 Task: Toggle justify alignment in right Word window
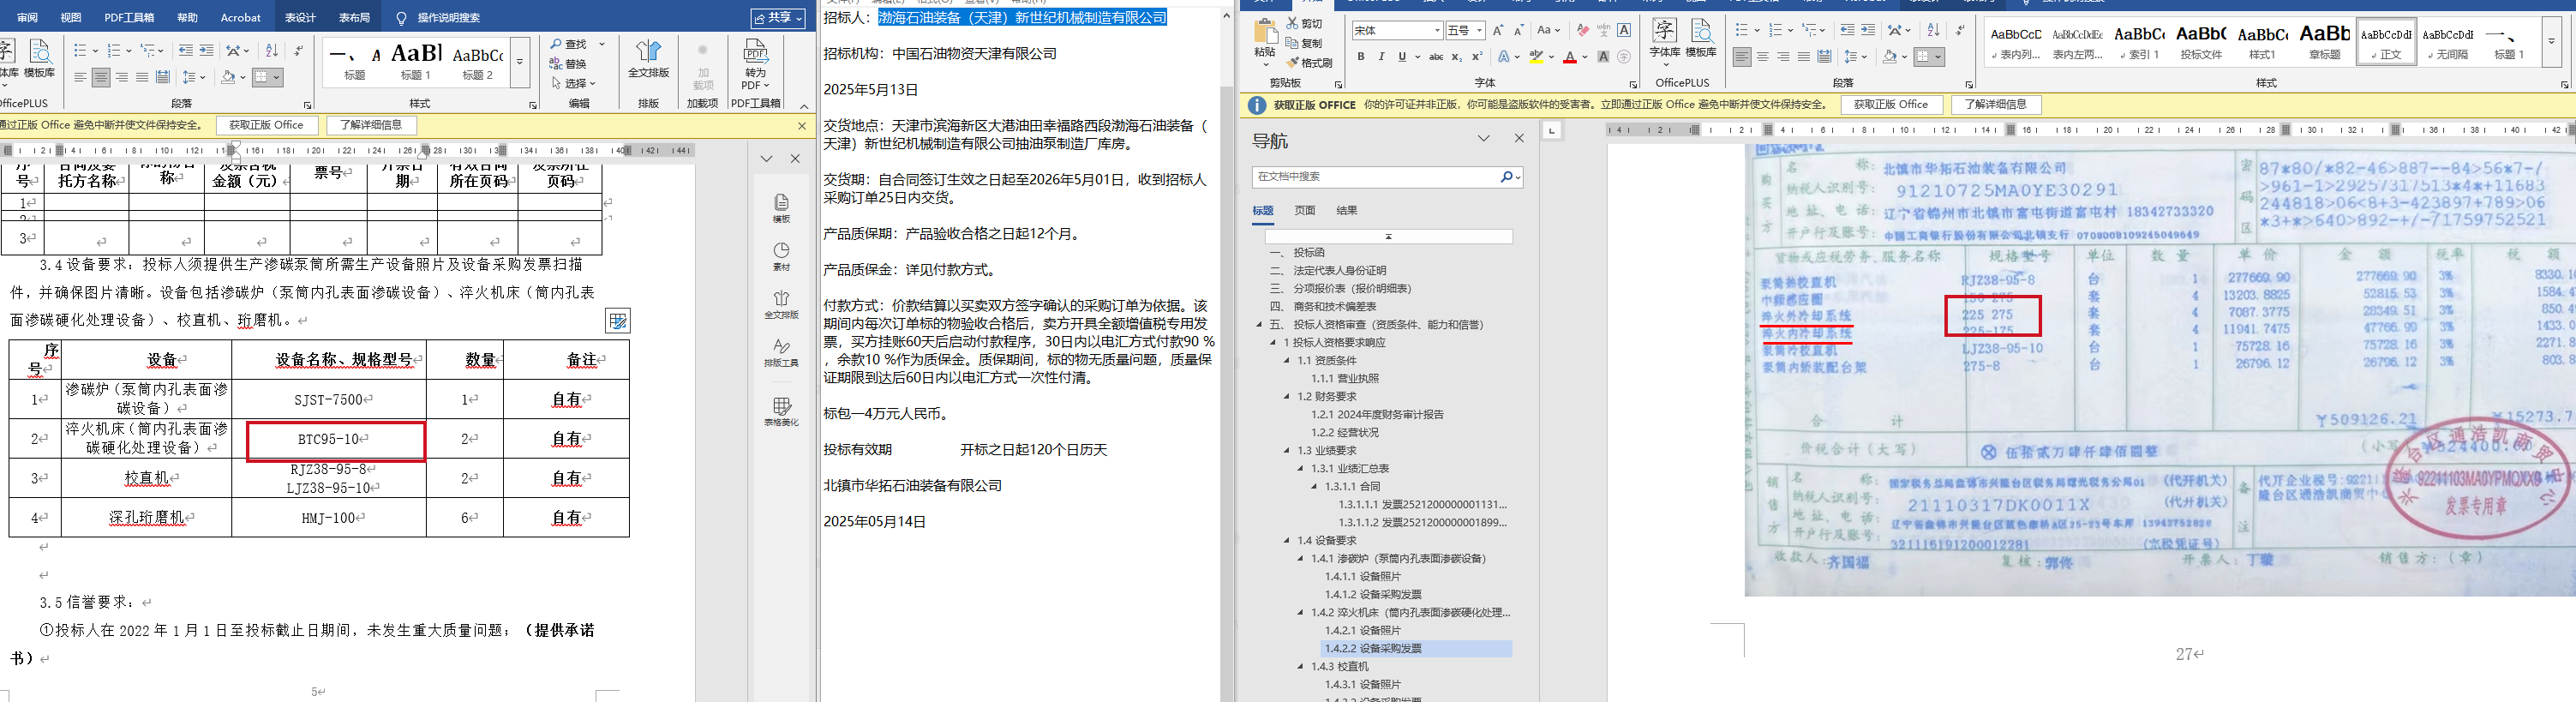tap(1804, 57)
